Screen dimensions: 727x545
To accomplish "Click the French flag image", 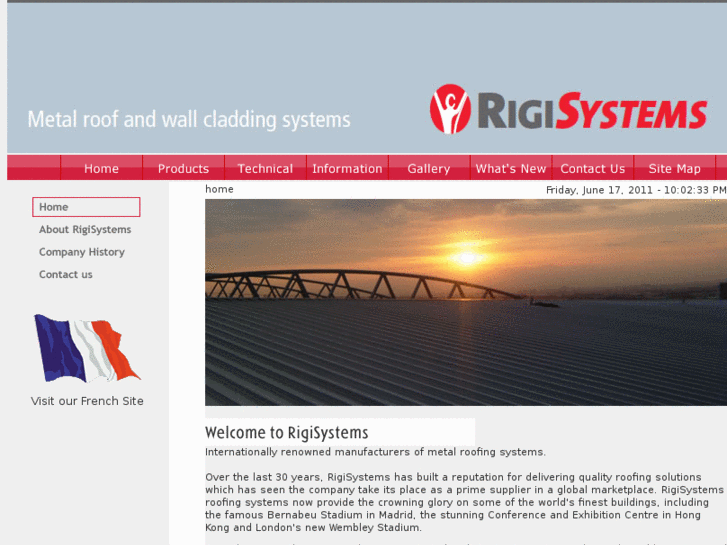I will coord(87,348).
